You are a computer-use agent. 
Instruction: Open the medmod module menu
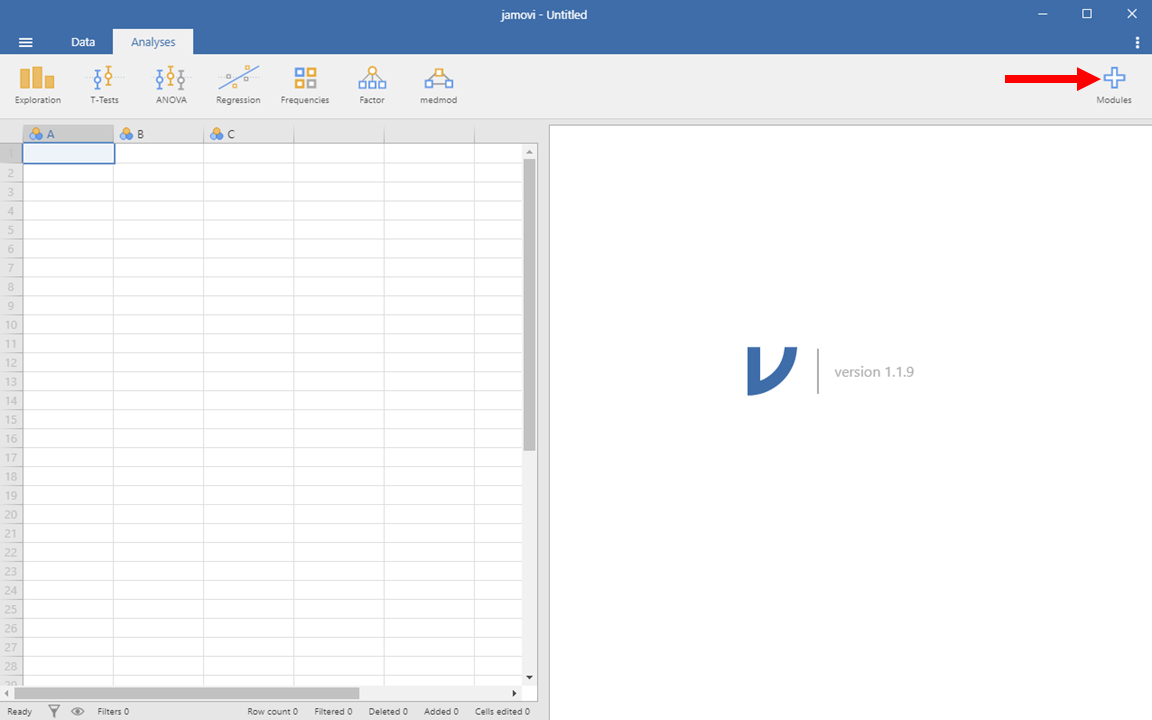click(x=438, y=84)
